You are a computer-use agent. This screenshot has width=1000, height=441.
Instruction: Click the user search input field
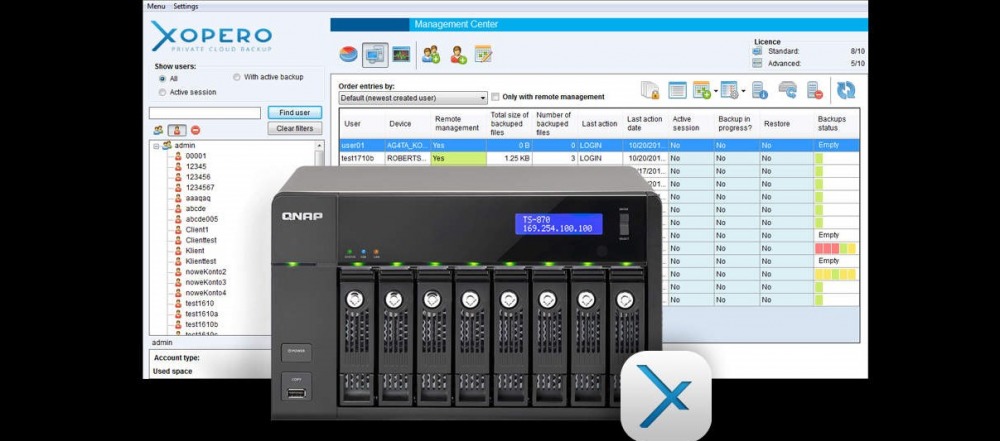[205, 113]
